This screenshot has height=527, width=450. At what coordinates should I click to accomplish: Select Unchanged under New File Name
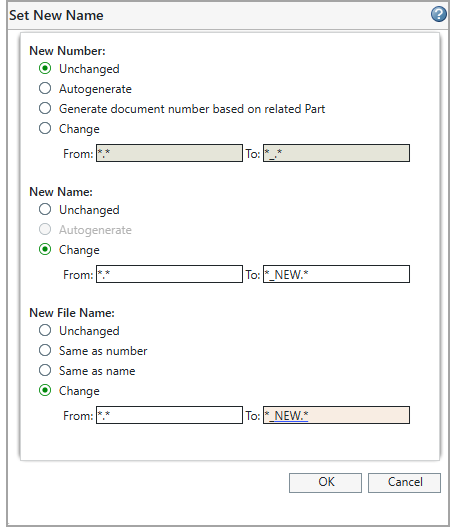point(45,330)
